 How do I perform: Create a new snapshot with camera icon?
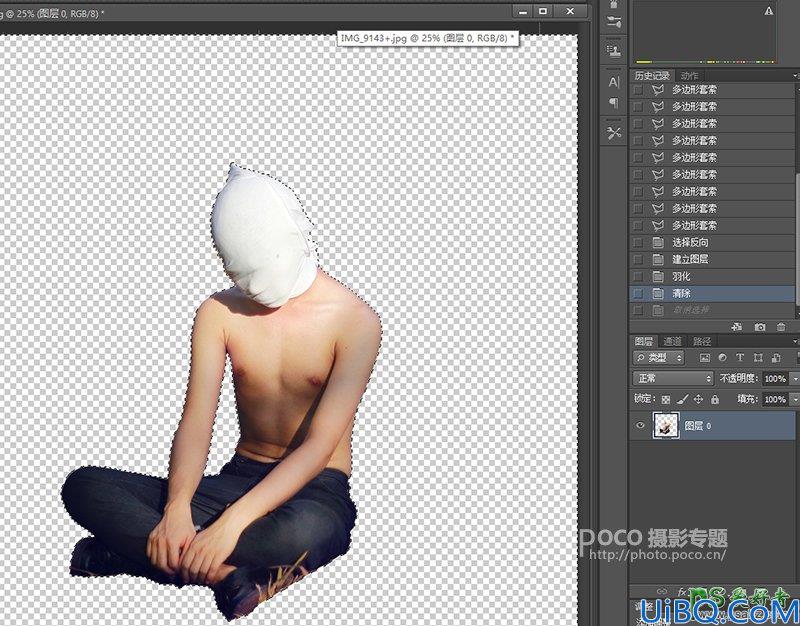click(760, 327)
